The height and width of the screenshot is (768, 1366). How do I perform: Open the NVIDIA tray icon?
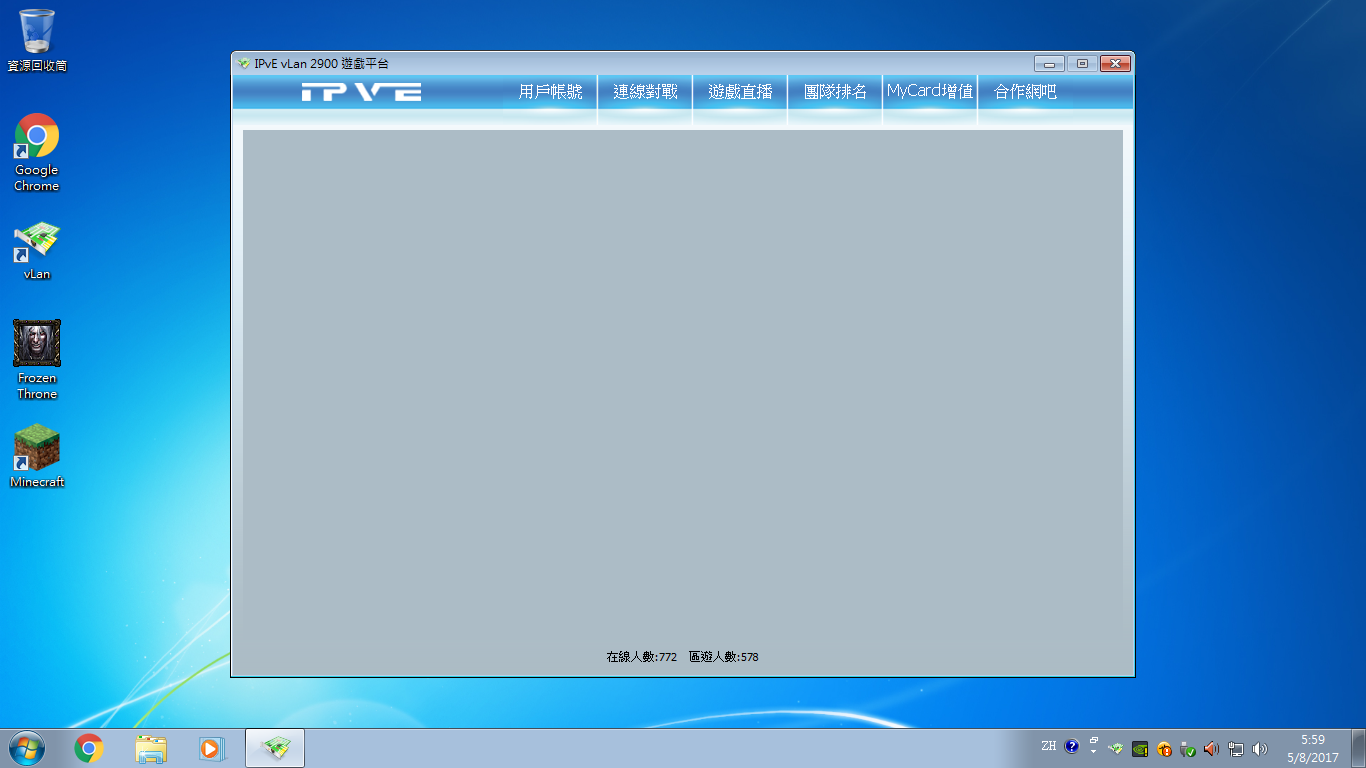[1140, 748]
